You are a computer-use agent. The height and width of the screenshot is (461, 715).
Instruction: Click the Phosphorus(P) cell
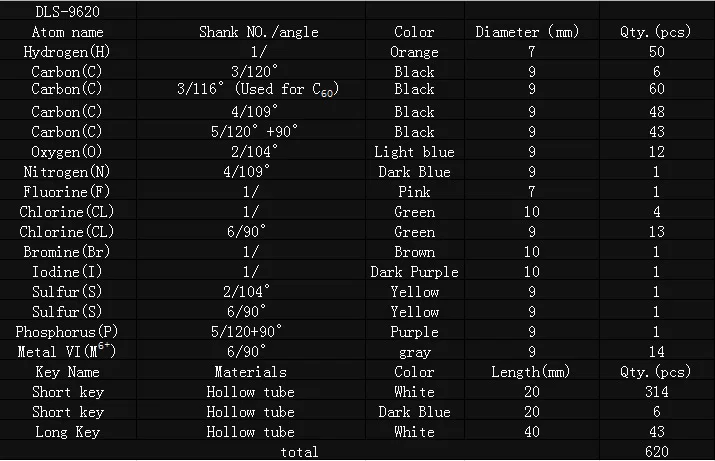tap(68, 332)
